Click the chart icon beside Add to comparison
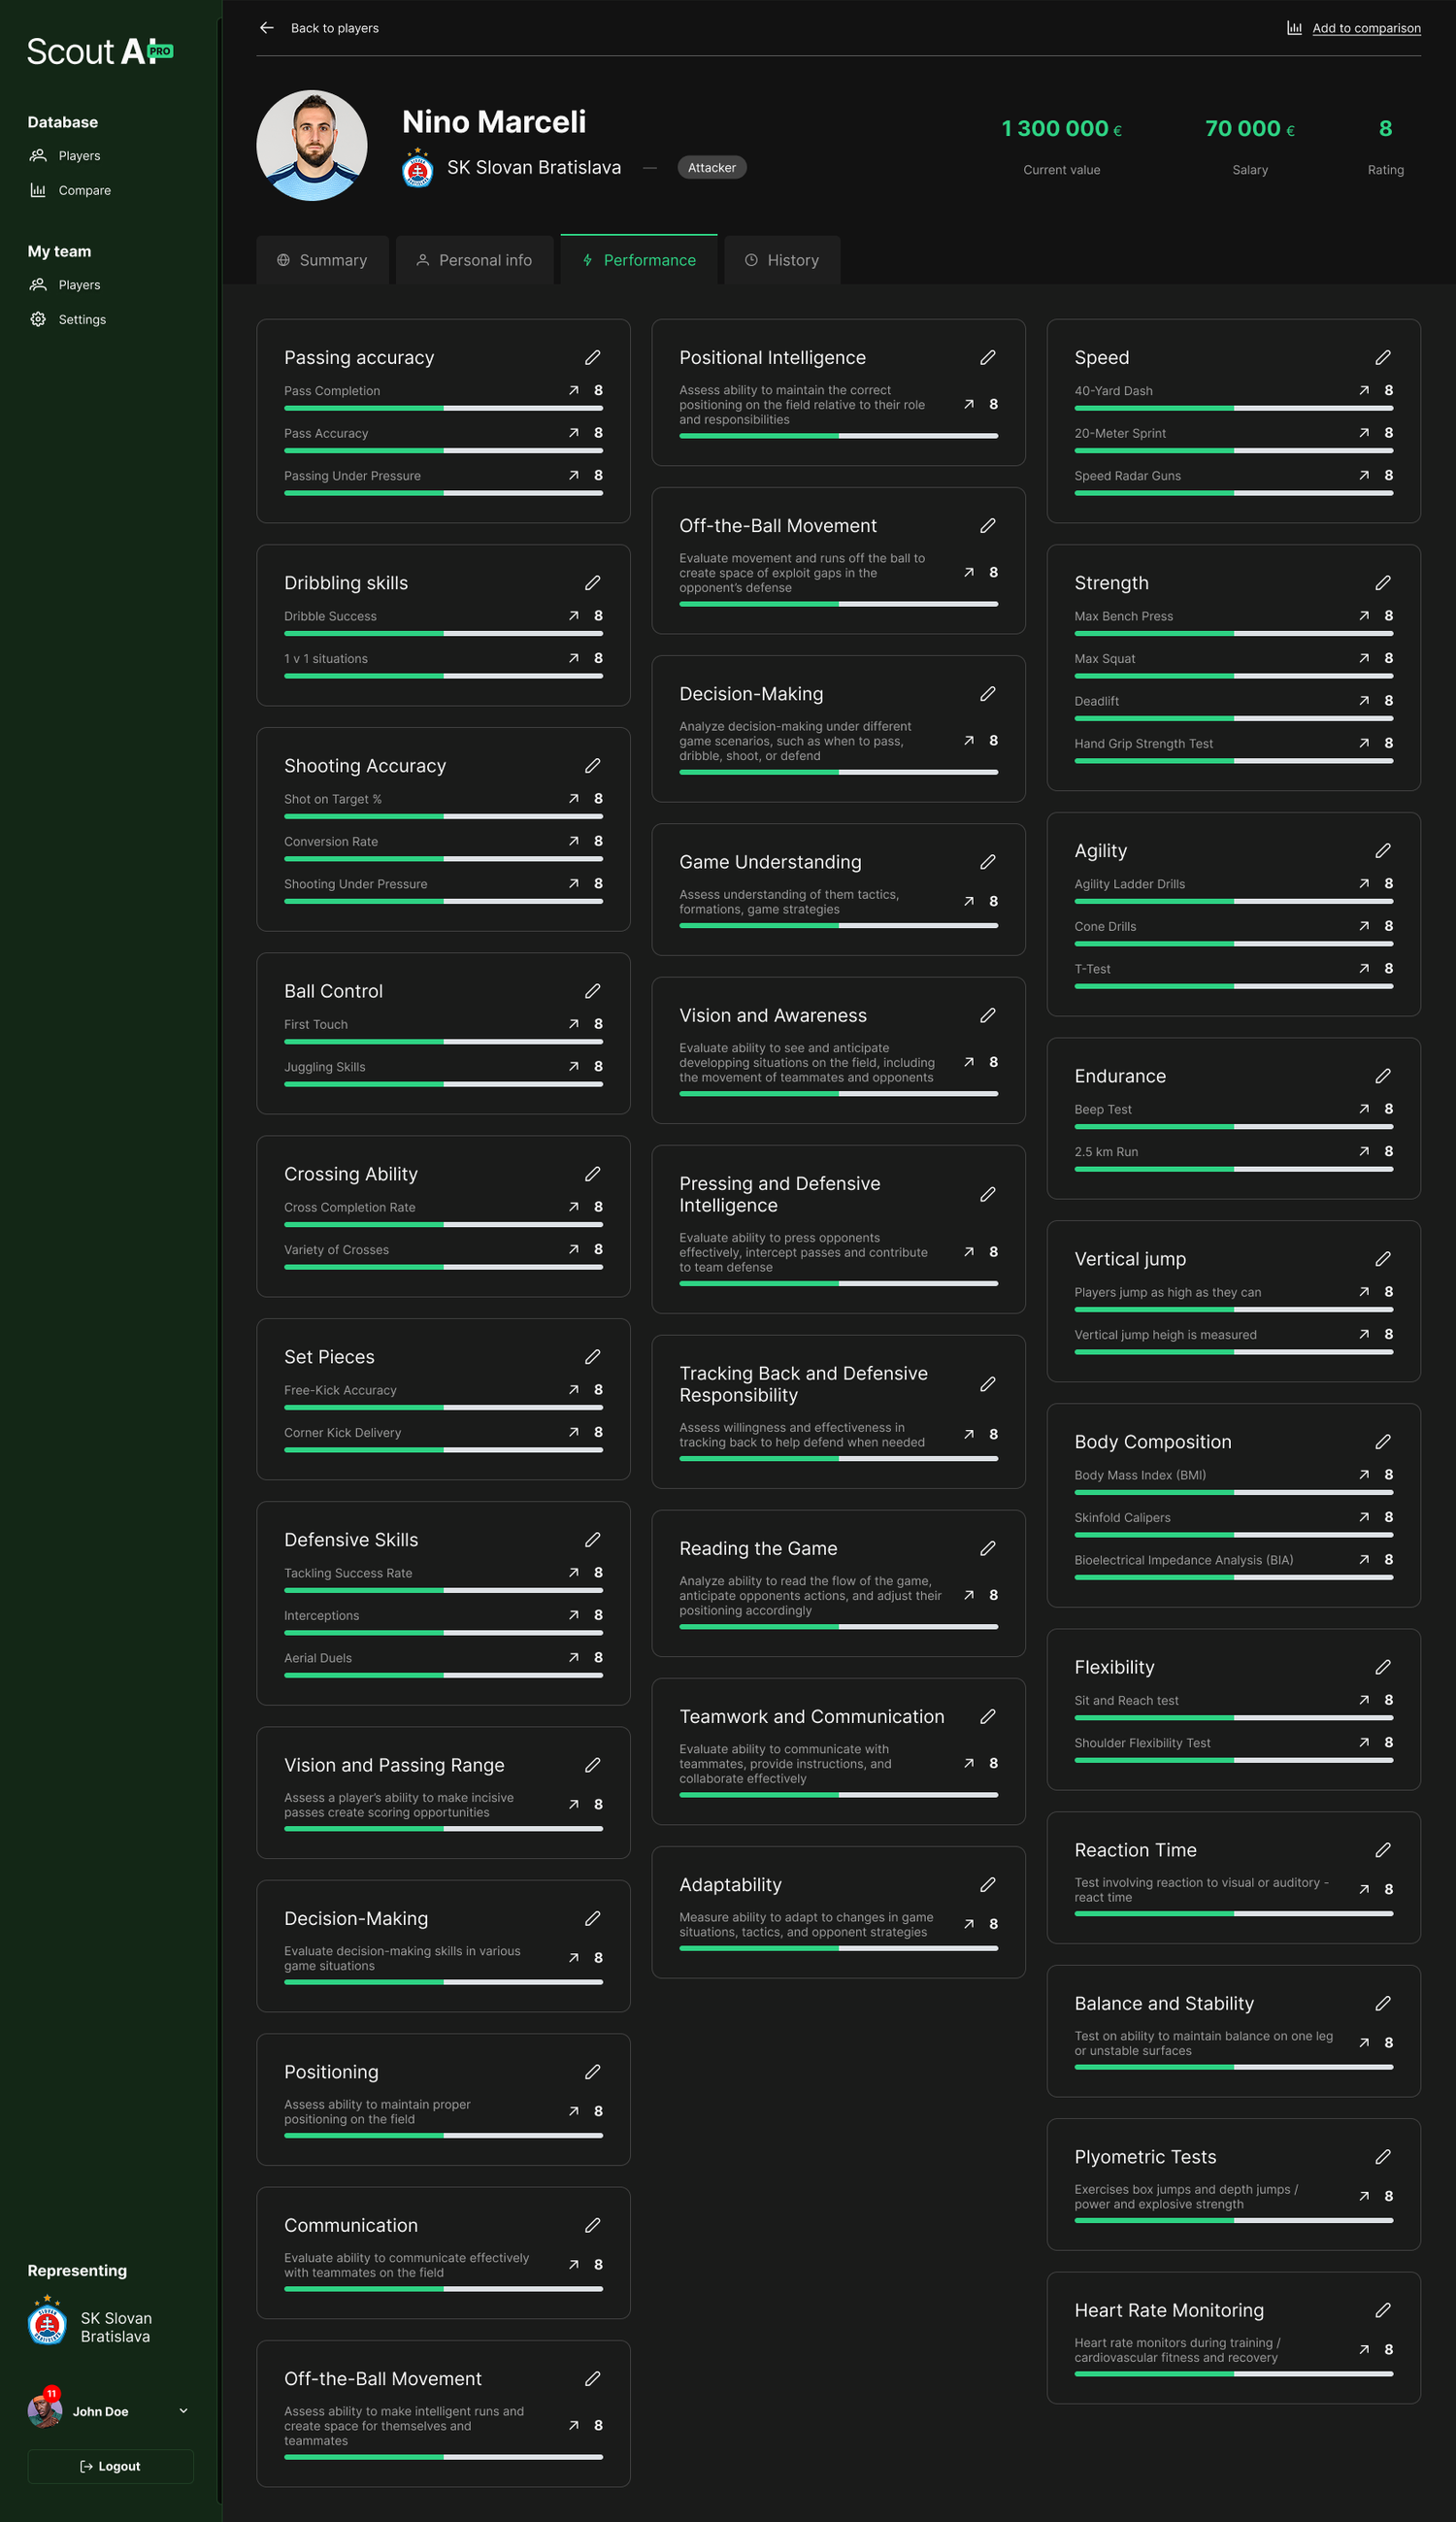The width and height of the screenshot is (1456, 2522). tap(1293, 28)
